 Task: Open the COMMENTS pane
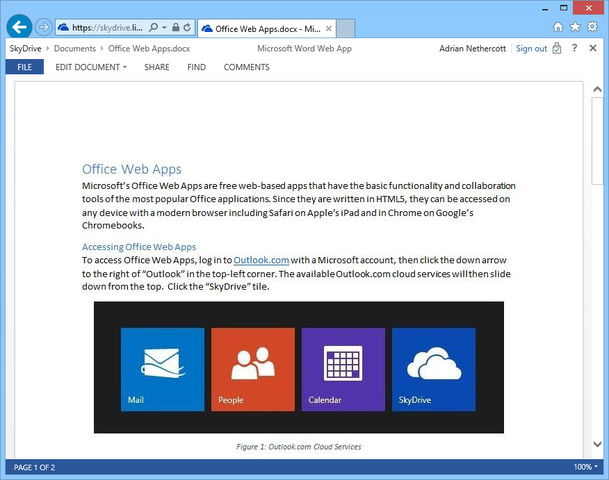pyautogui.click(x=246, y=67)
